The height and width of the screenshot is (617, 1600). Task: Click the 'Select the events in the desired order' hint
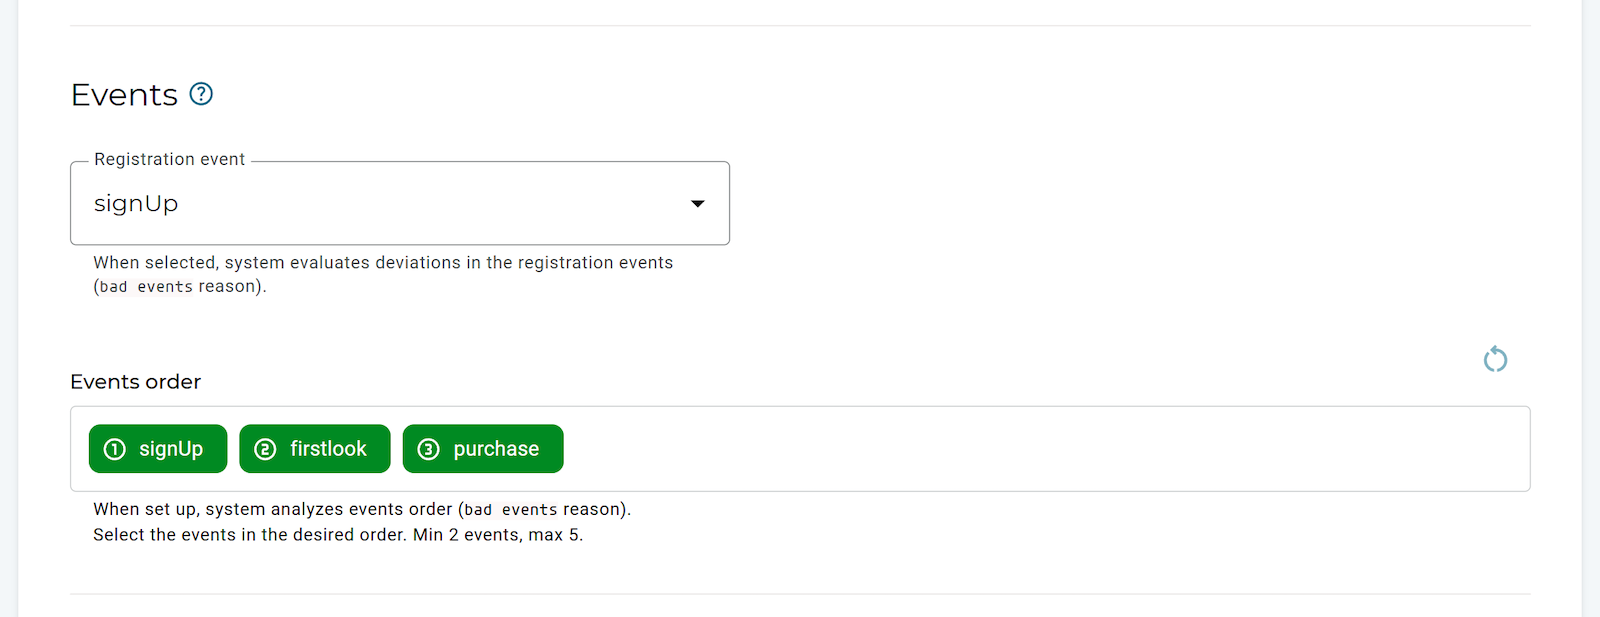[337, 535]
